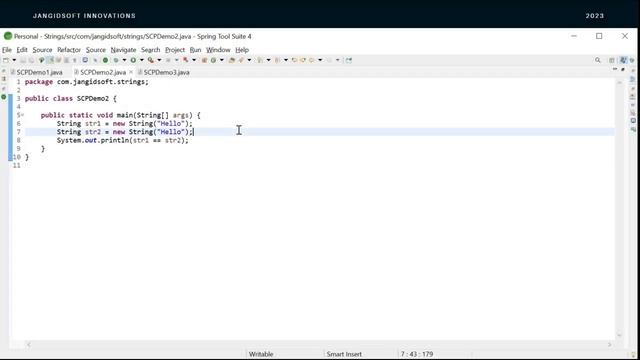Open the Quick Access magnifier search
This screenshot has width=640, height=360.
coord(598,60)
